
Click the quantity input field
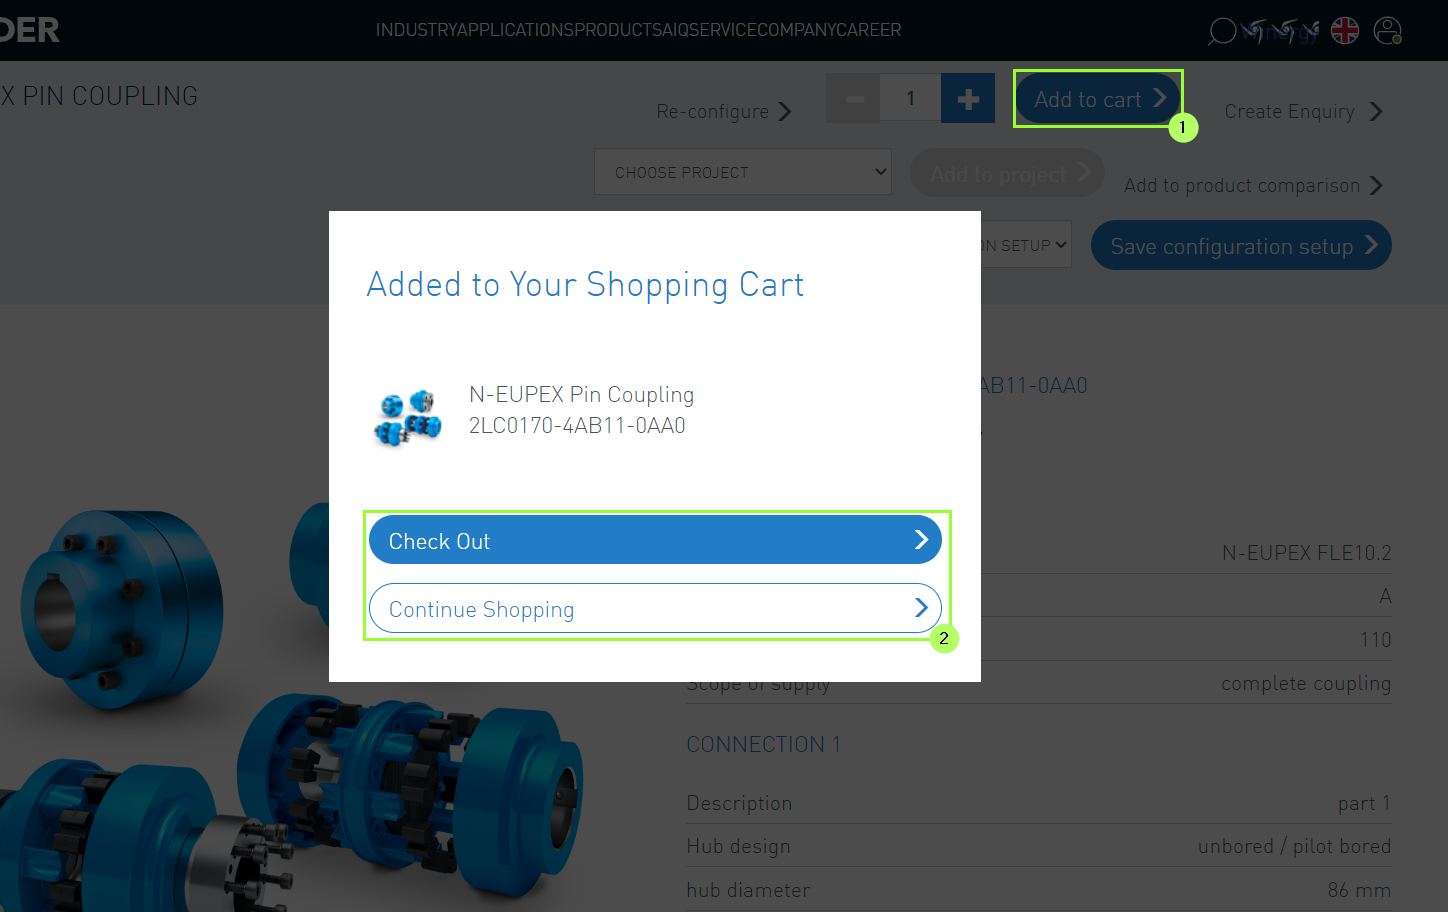[911, 98]
